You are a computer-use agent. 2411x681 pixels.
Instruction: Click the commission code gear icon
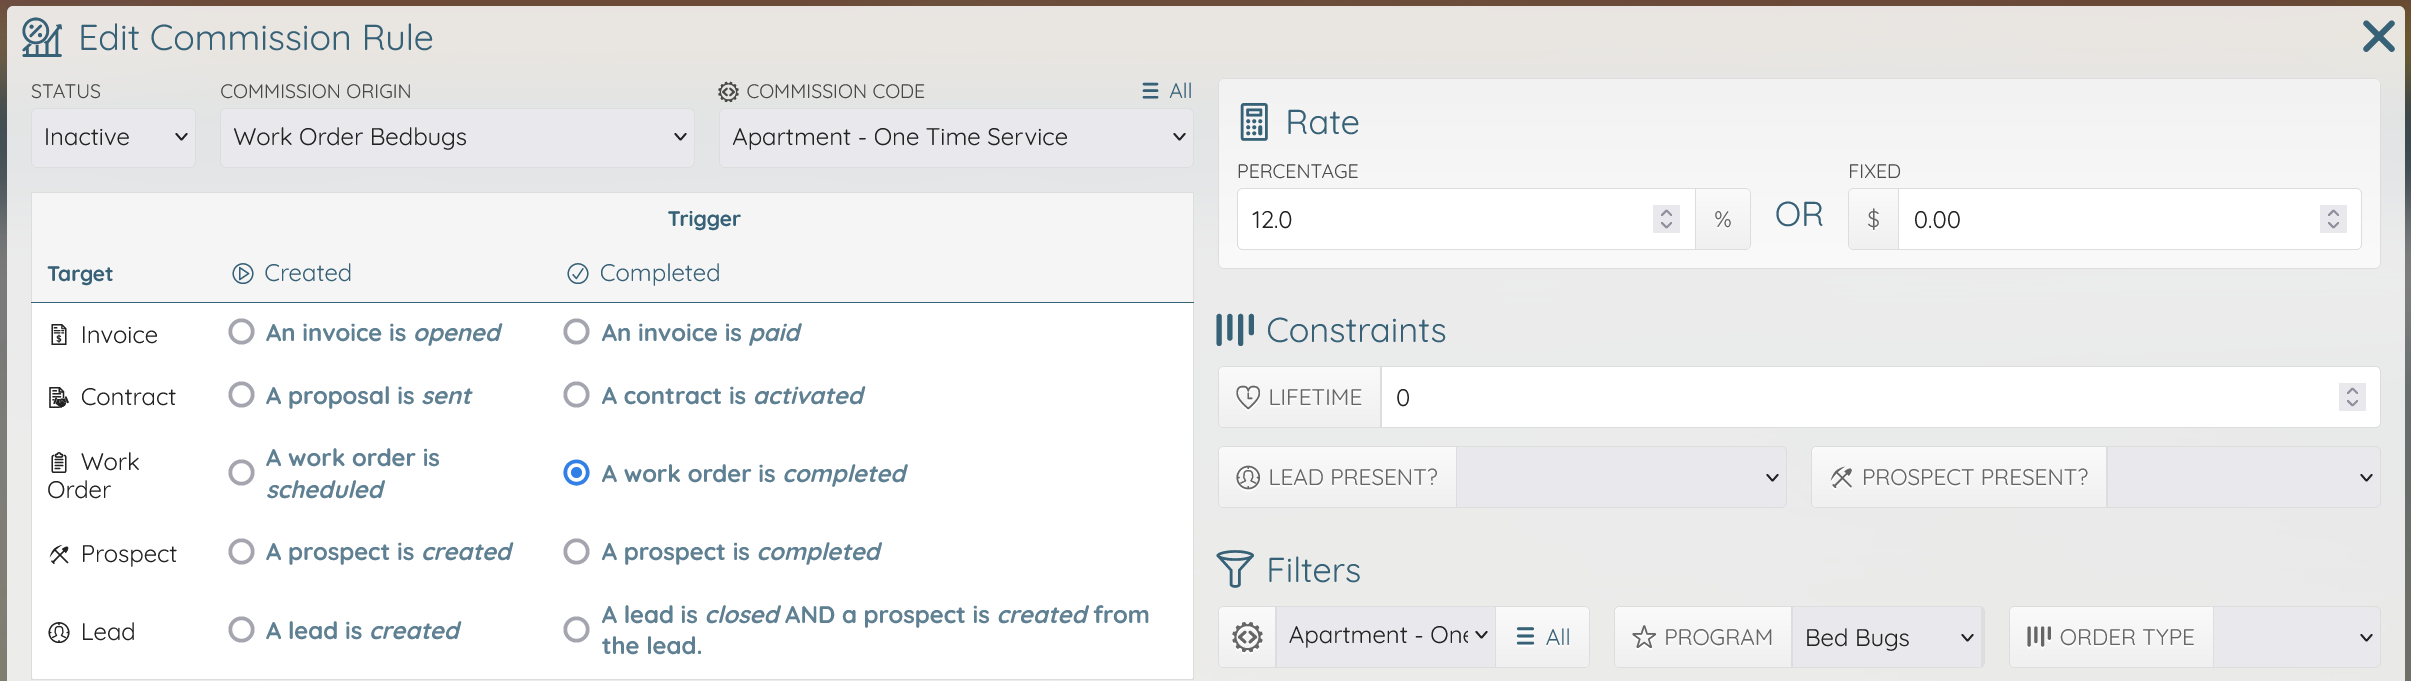coord(728,92)
